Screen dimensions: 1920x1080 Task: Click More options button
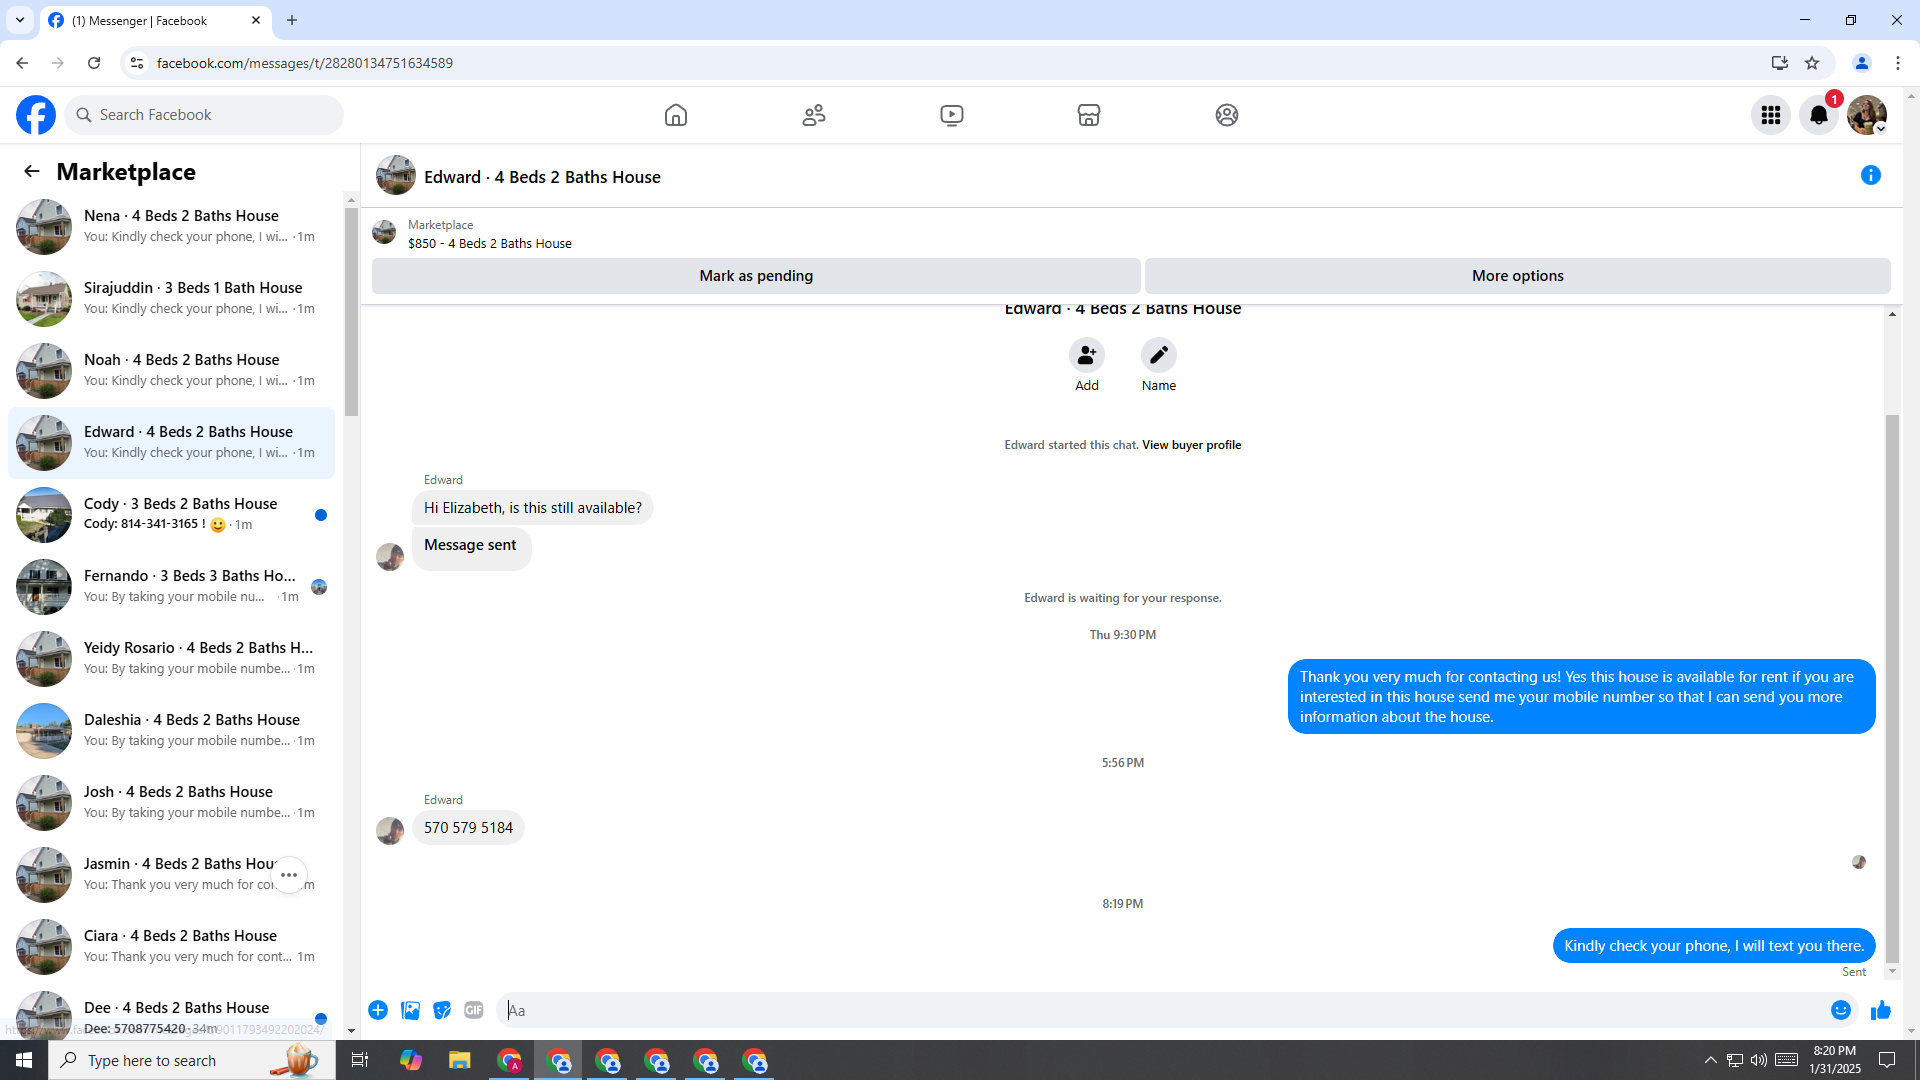click(x=1517, y=276)
